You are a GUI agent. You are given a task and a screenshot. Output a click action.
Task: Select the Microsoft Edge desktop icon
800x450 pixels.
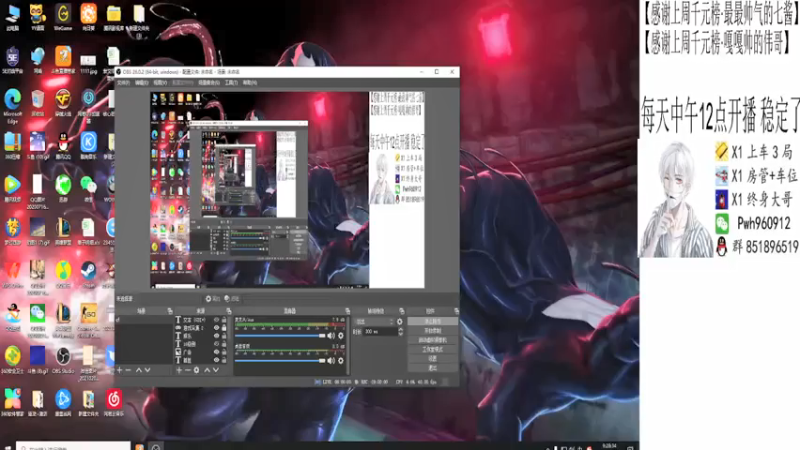pos(12,106)
